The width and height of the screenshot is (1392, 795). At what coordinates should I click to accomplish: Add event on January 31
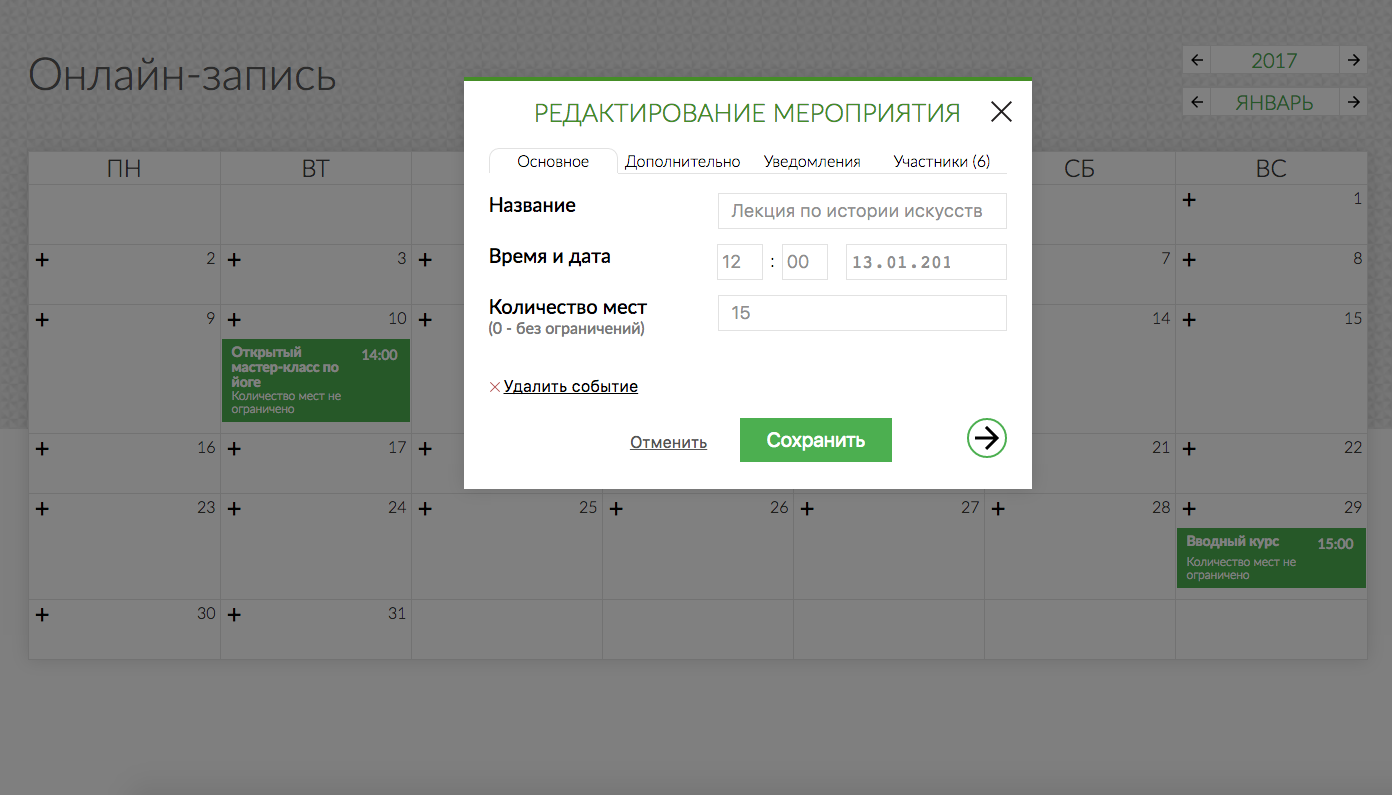[234, 615]
